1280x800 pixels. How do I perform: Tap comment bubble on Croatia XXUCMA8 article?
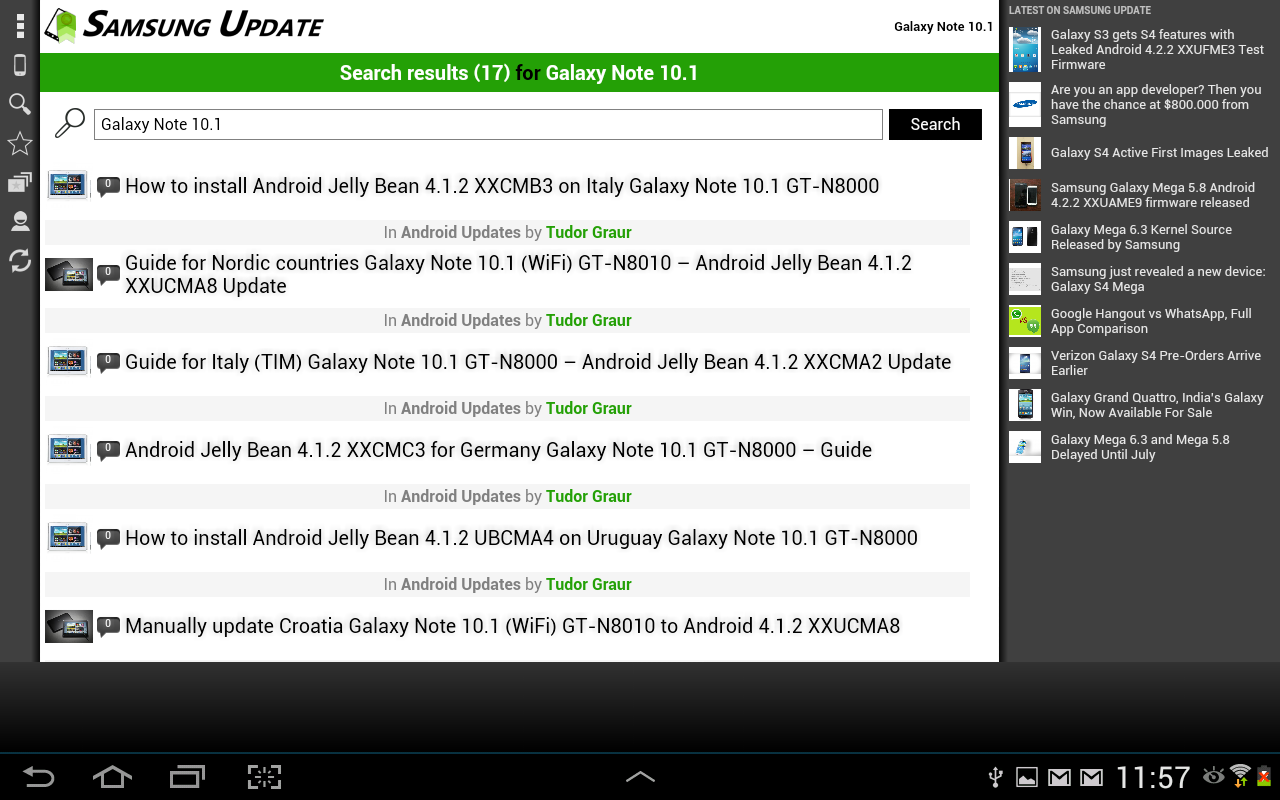click(x=108, y=626)
